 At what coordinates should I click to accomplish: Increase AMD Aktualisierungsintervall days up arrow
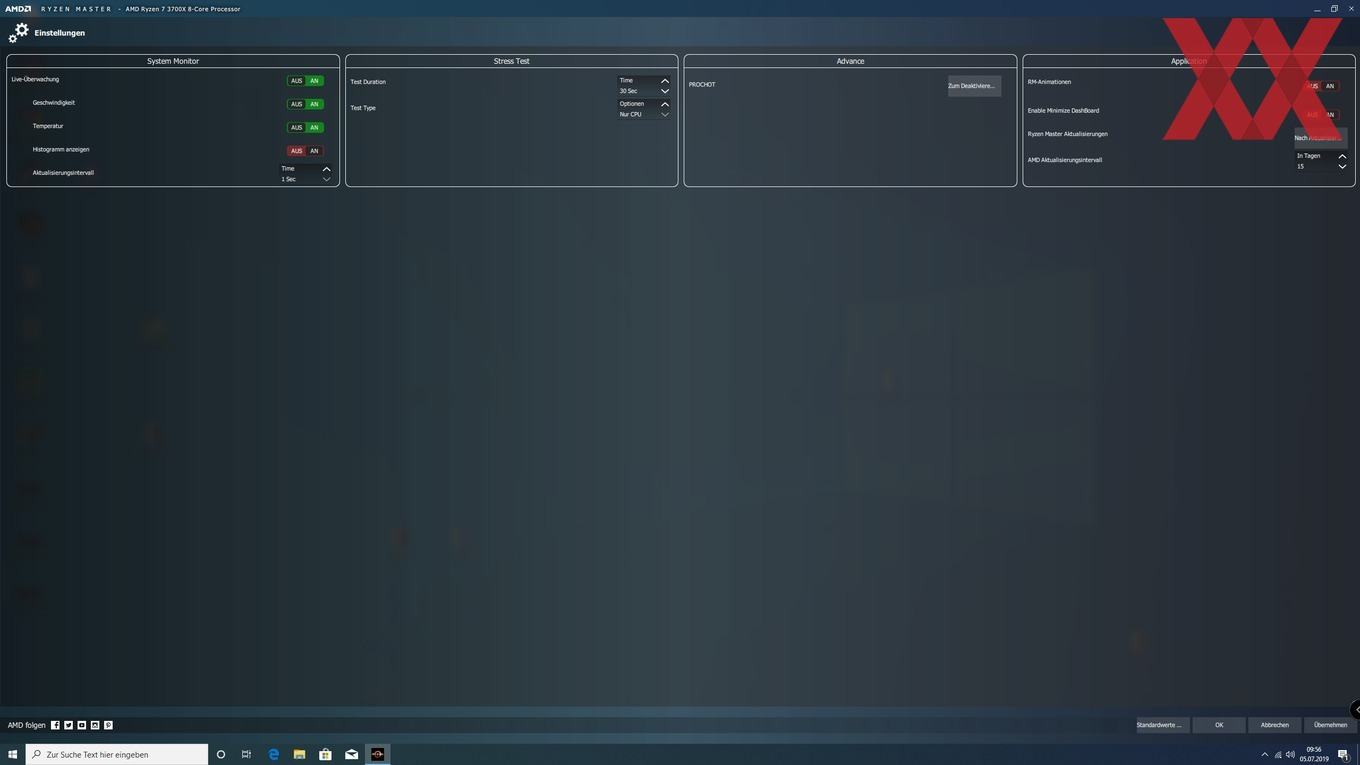tap(1342, 156)
